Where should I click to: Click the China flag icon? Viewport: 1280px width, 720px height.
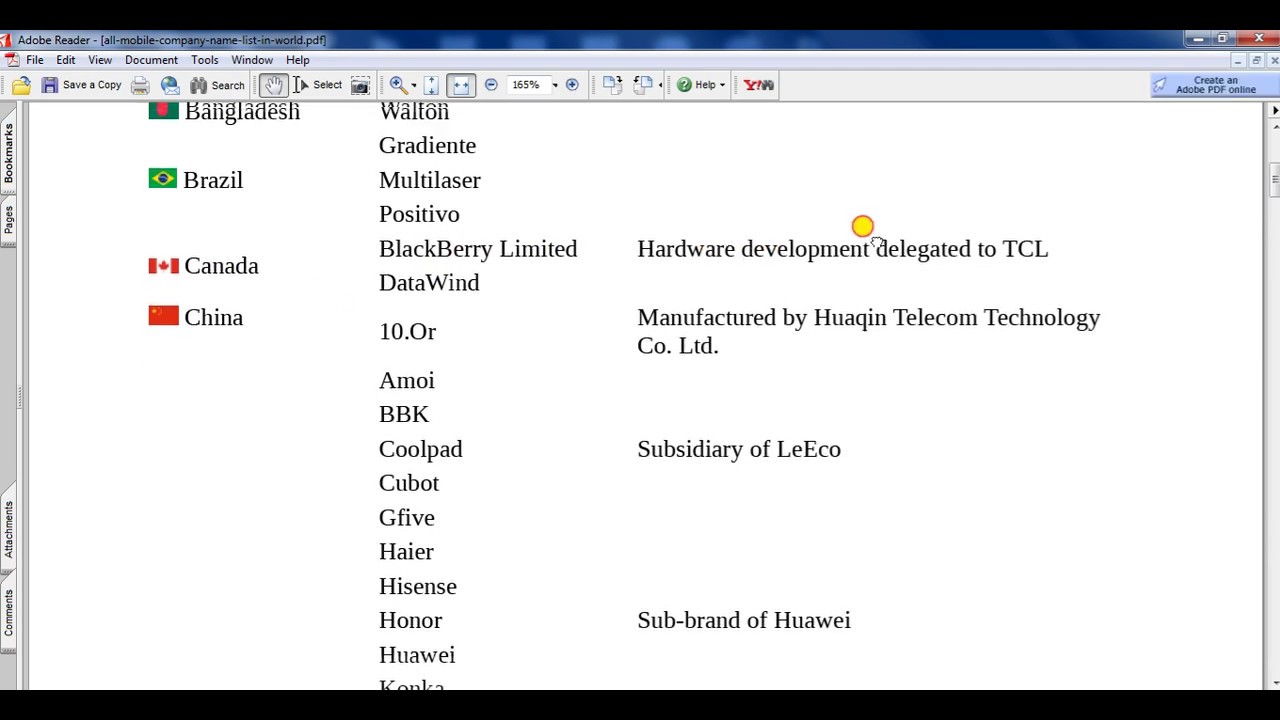pos(164,316)
